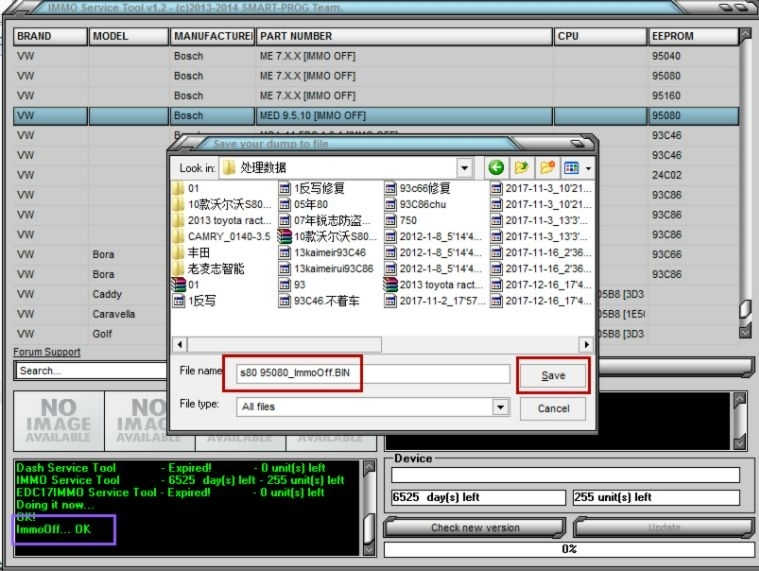The image size is (759, 571).
Task: Sort by PART NUMBER column header
Action: point(404,36)
